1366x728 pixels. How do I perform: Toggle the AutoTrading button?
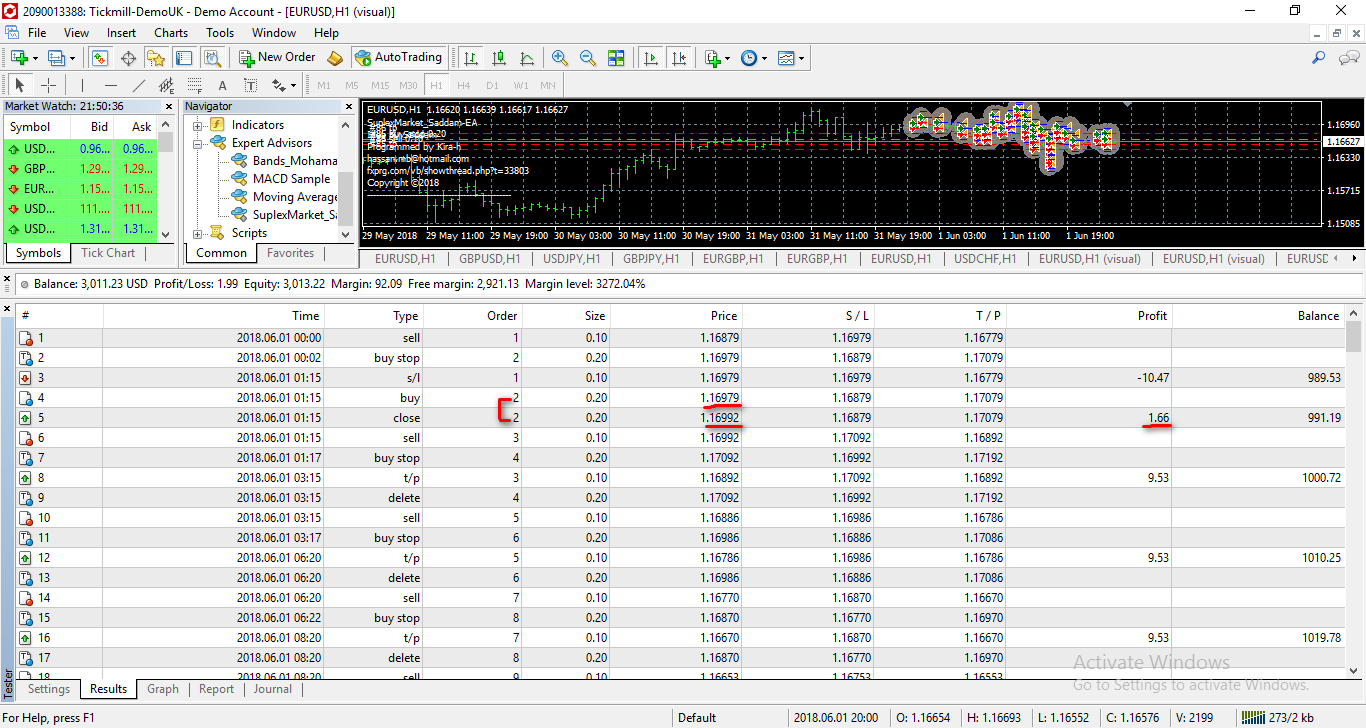398,58
